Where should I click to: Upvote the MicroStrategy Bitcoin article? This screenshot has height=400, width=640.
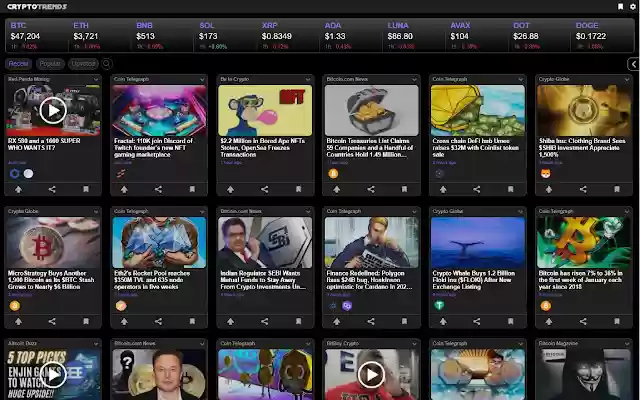click(x=18, y=322)
